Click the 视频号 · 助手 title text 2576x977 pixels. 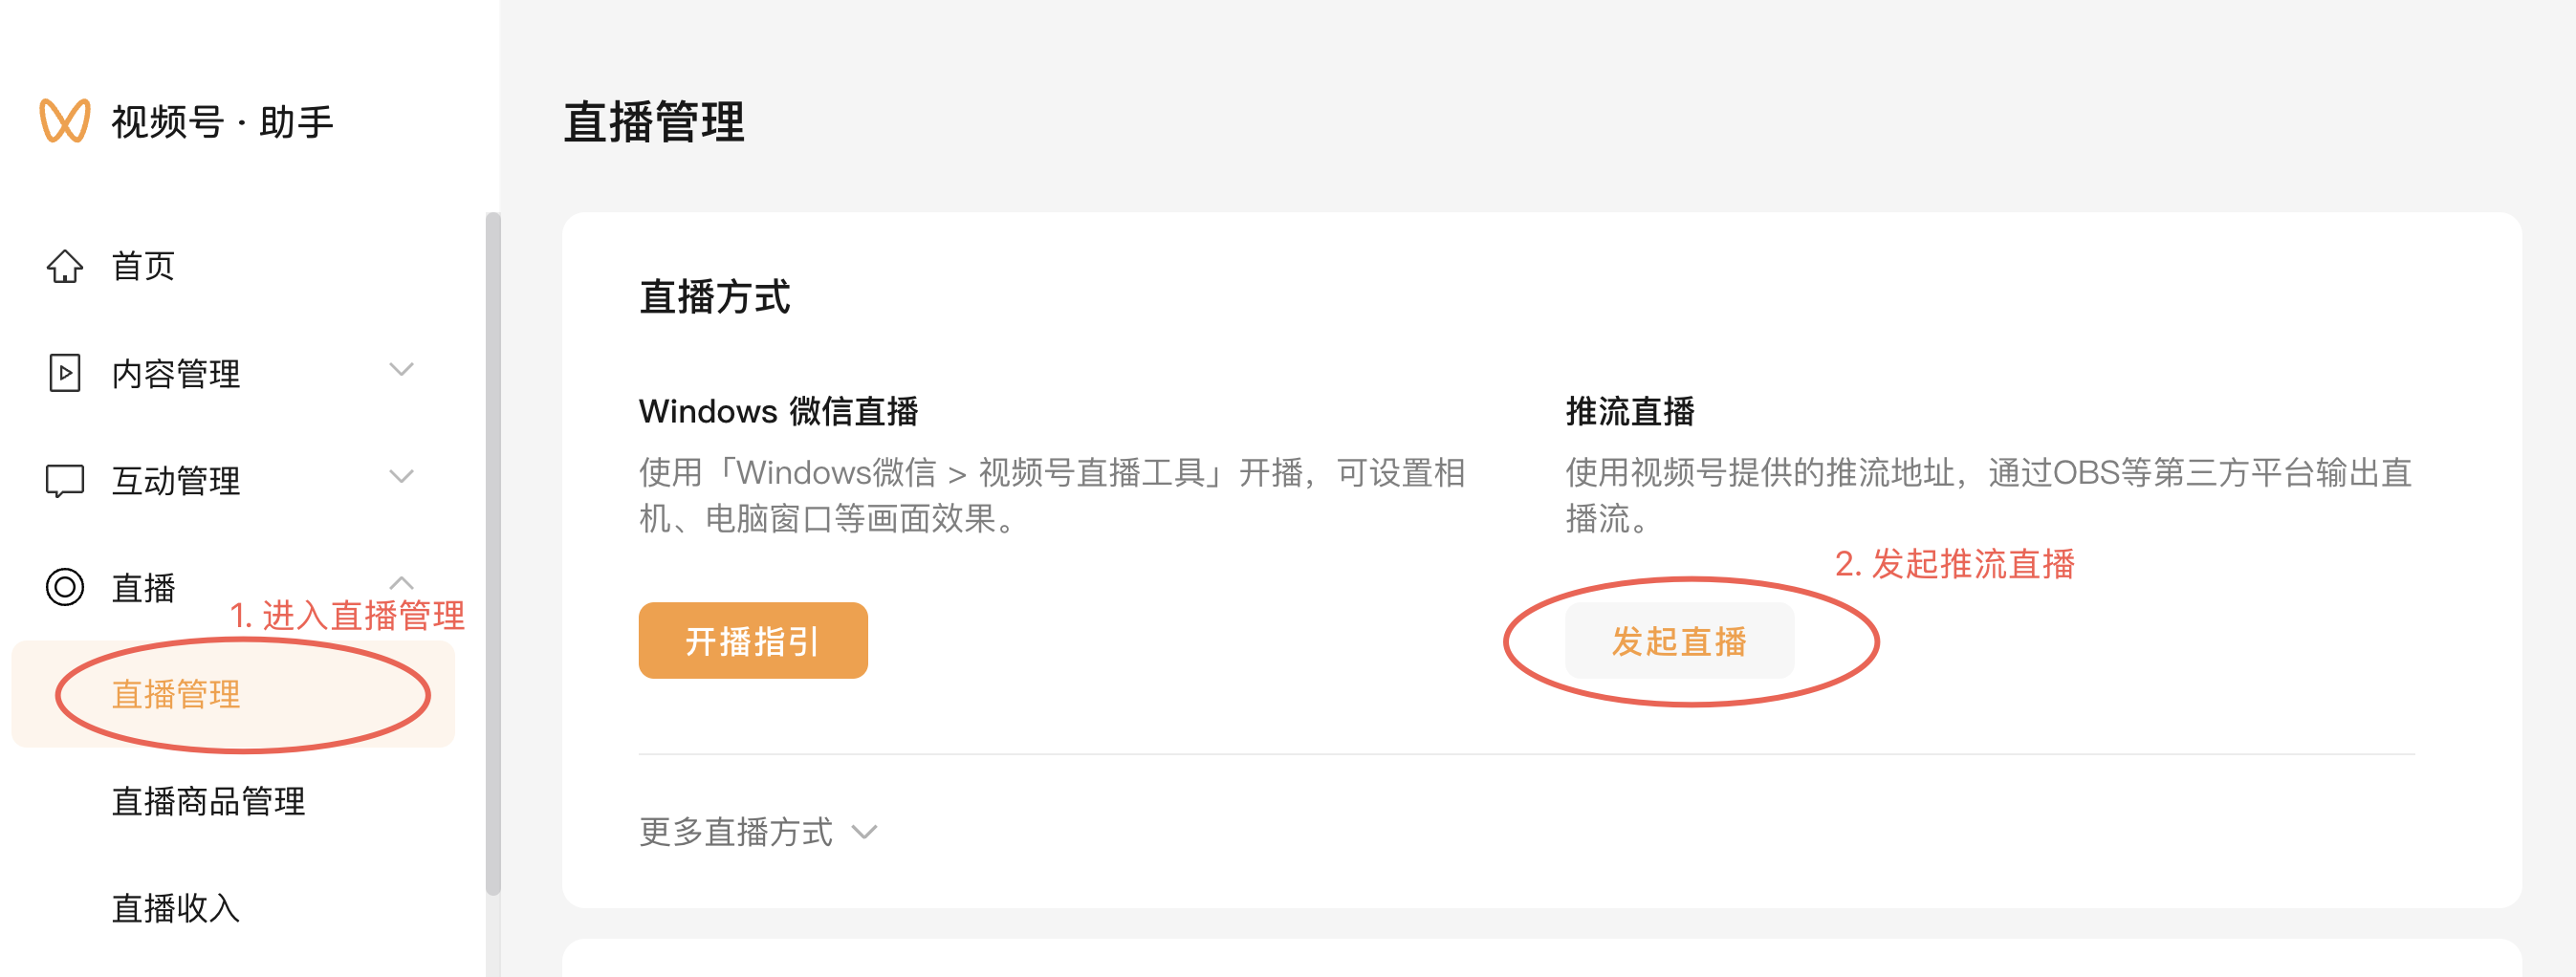click(x=222, y=122)
